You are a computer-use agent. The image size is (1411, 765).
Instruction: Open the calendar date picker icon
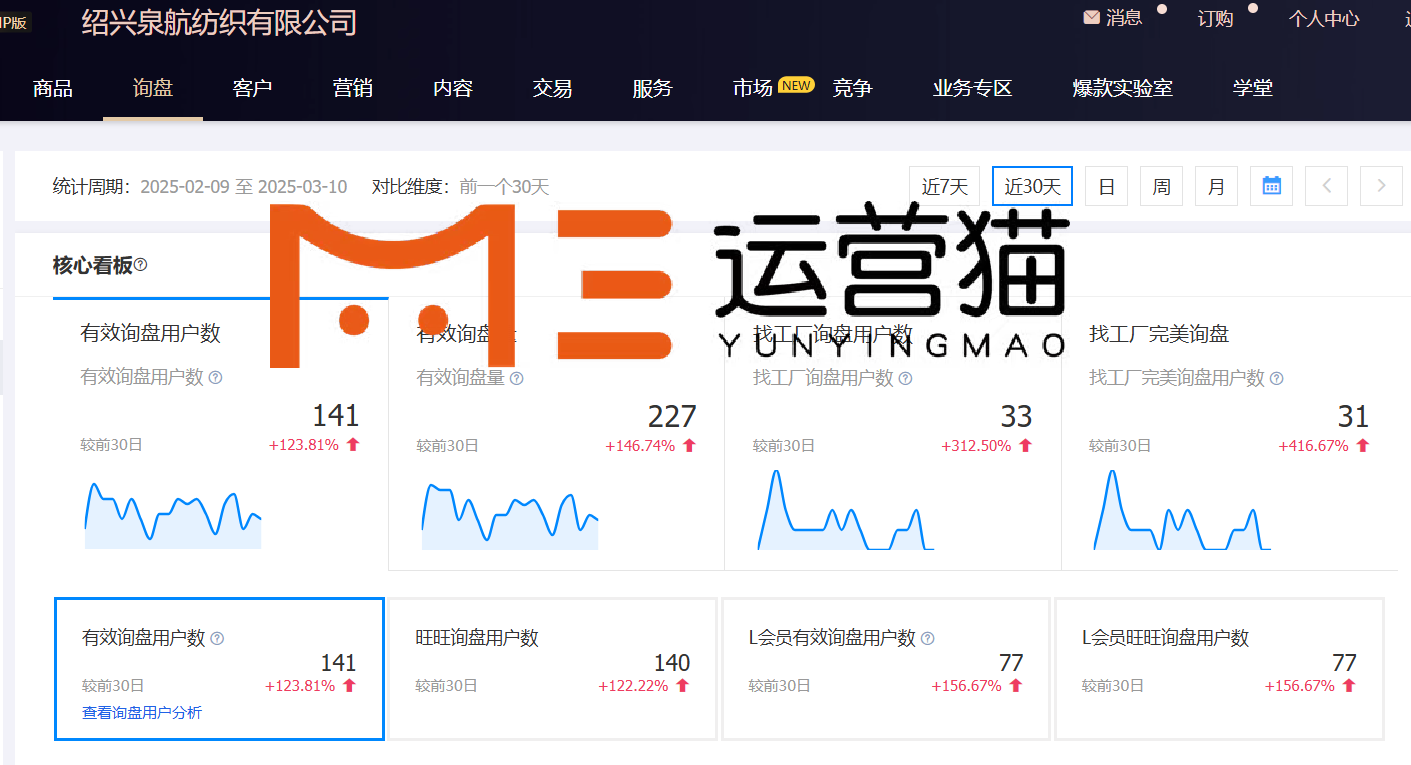tap(1271, 186)
